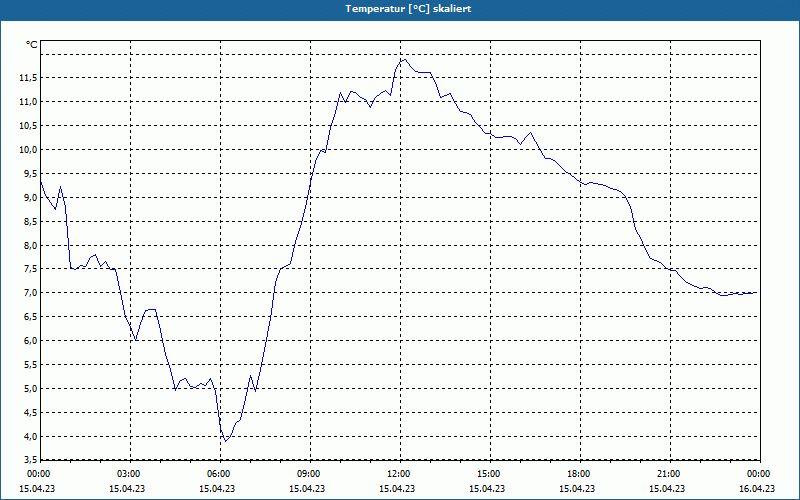Click the 5,0 y-axis label
Screen dimensions: 800x500
point(31,389)
